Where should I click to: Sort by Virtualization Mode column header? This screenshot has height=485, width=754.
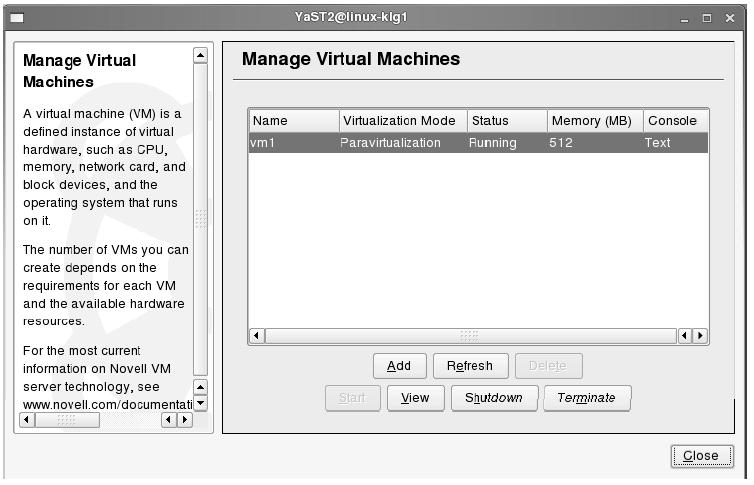(402, 121)
